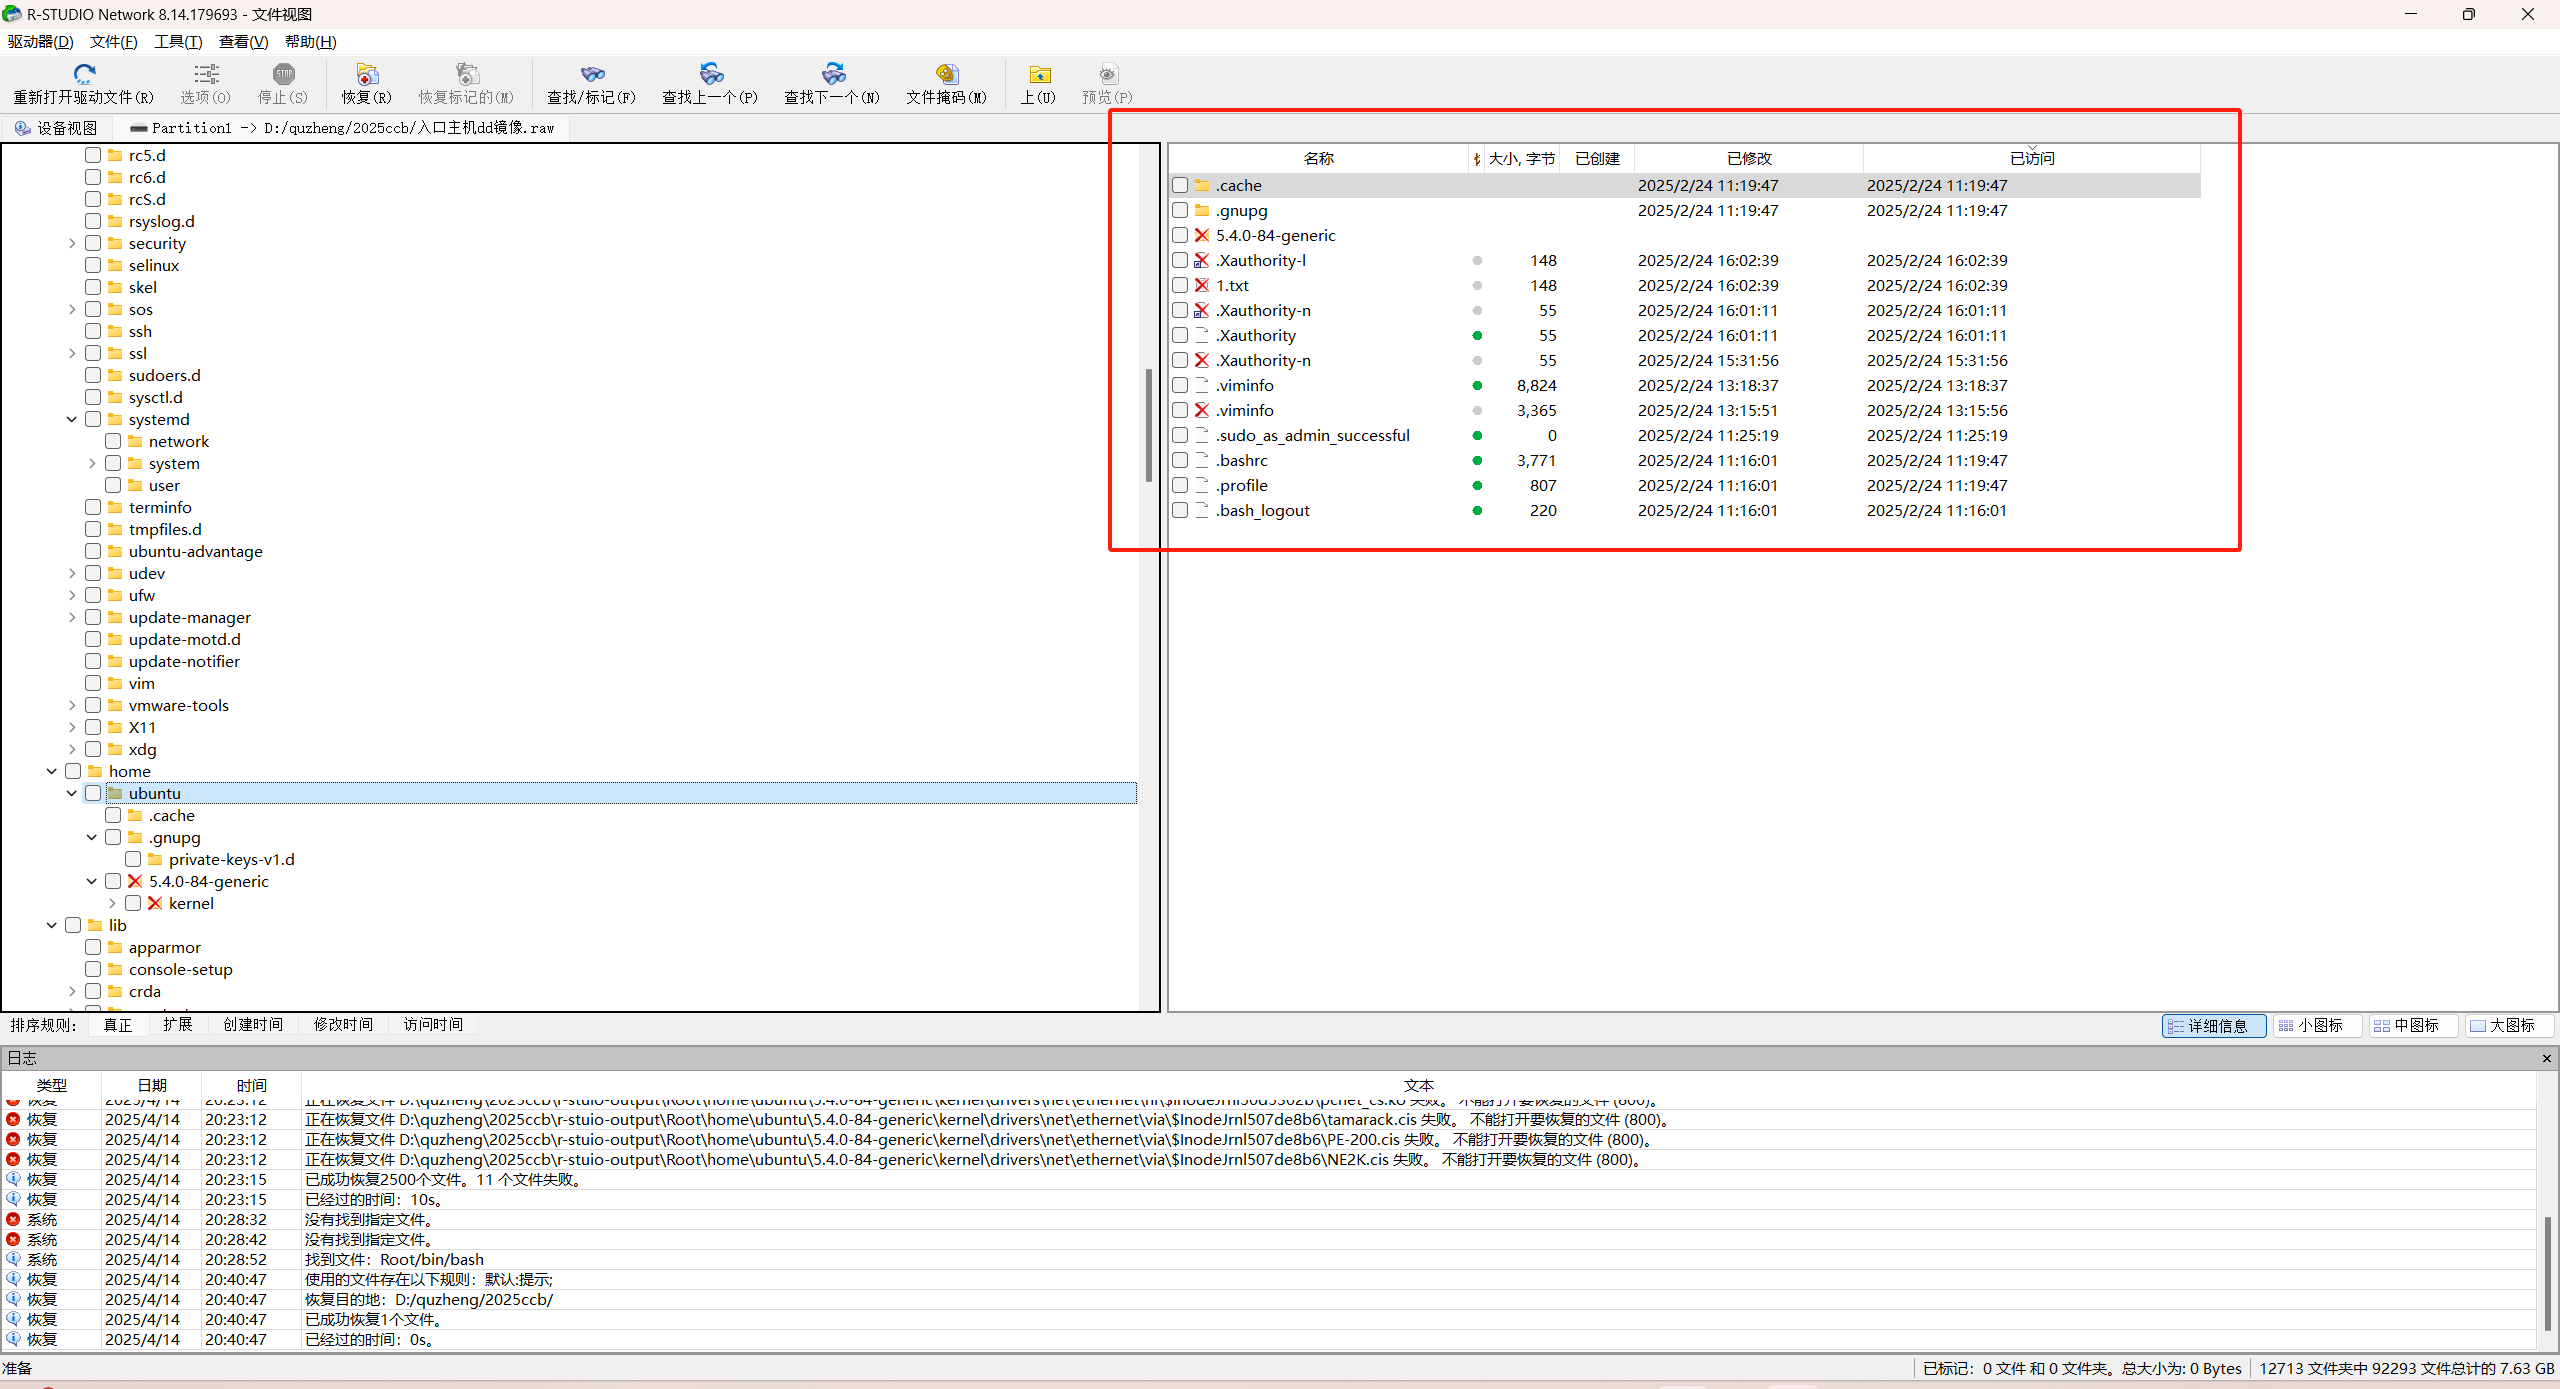Click the Find Previous (查找上一个) icon

tap(710, 74)
